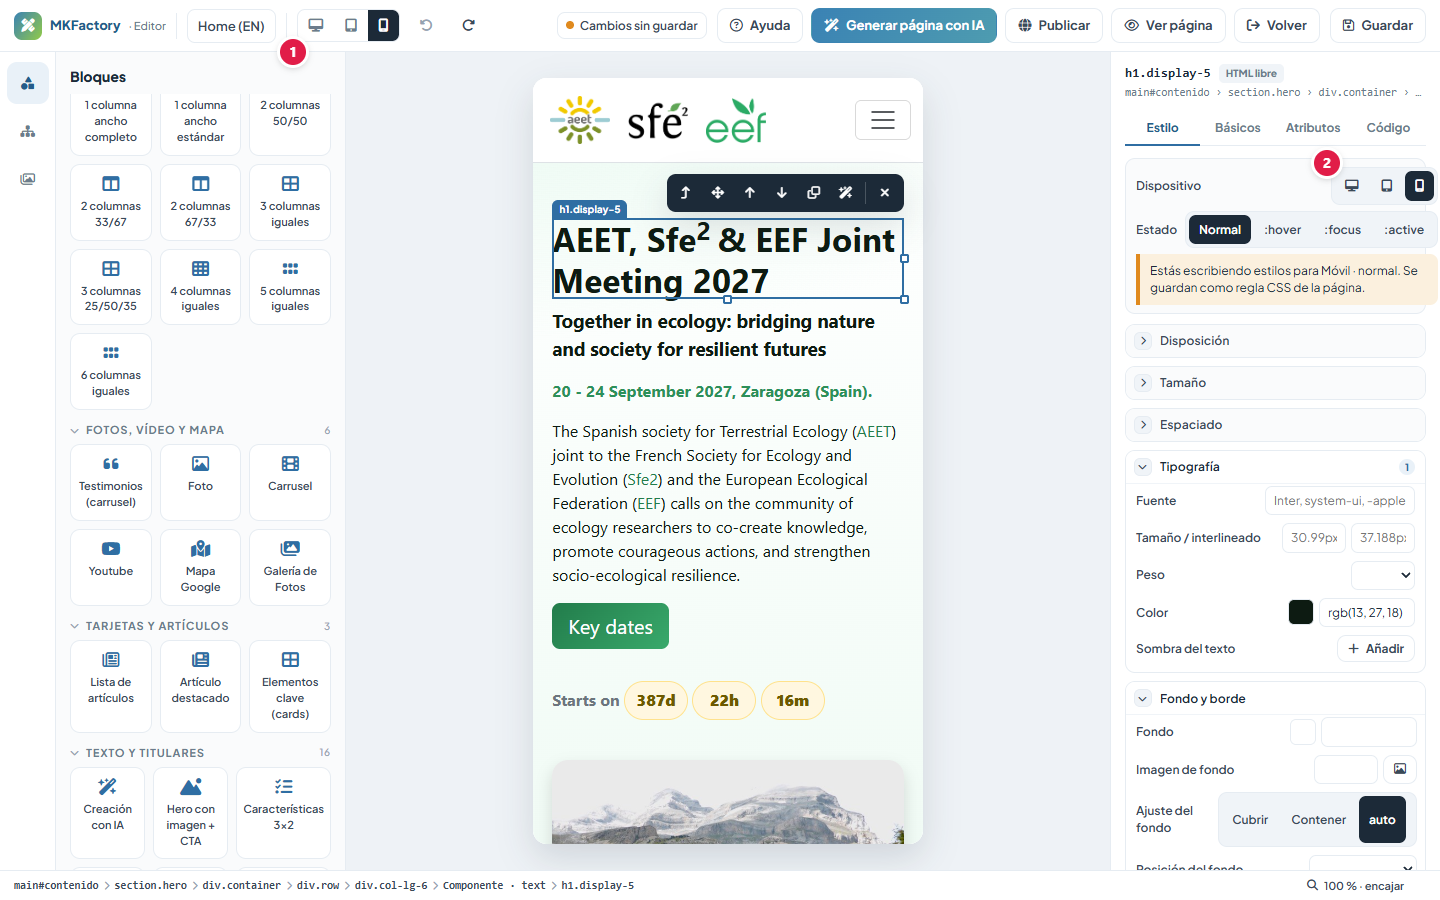Open the Peso dropdown
The width and height of the screenshot is (1440, 900).
(x=1383, y=575)
